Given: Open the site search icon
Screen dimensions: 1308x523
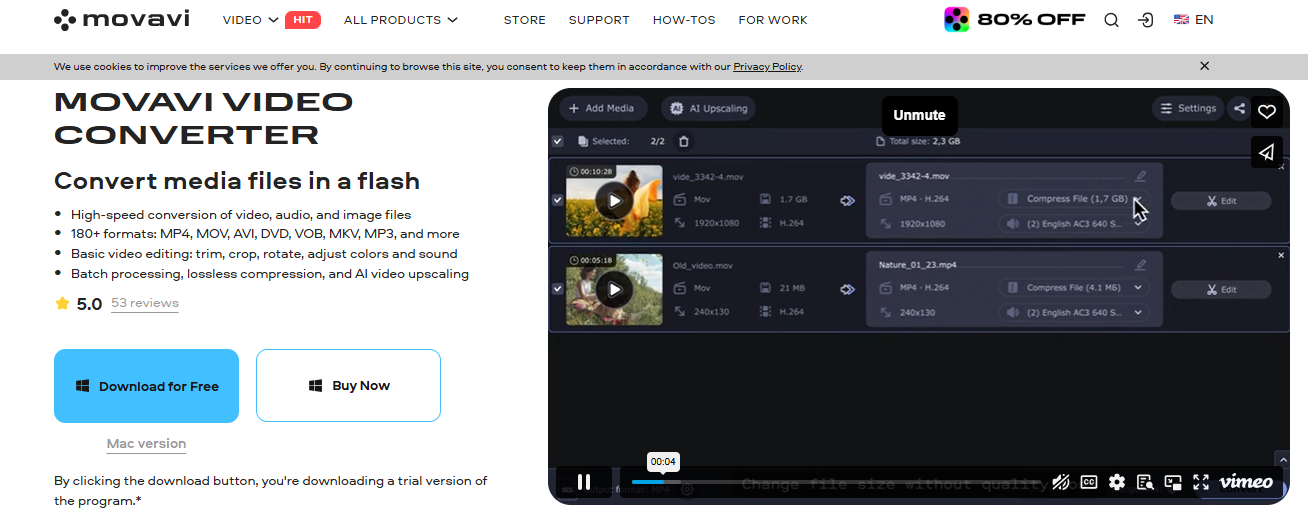Looking at the screenshot, I should click(x=1111, y=20).
